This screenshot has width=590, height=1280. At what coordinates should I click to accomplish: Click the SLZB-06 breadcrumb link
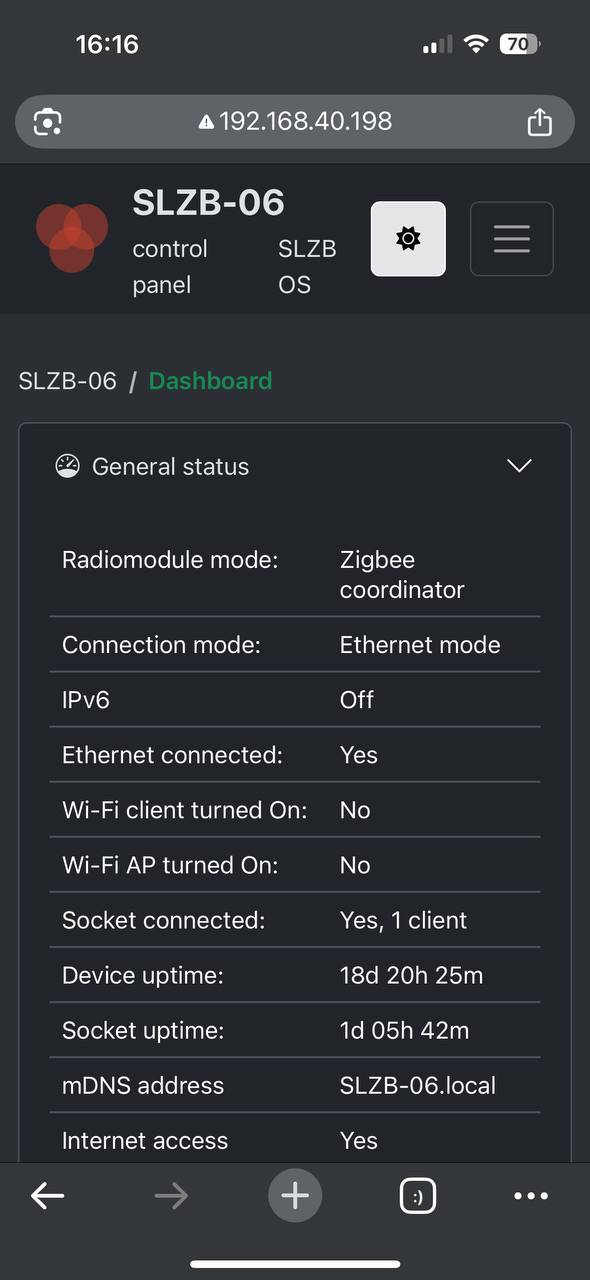(68, 381)
